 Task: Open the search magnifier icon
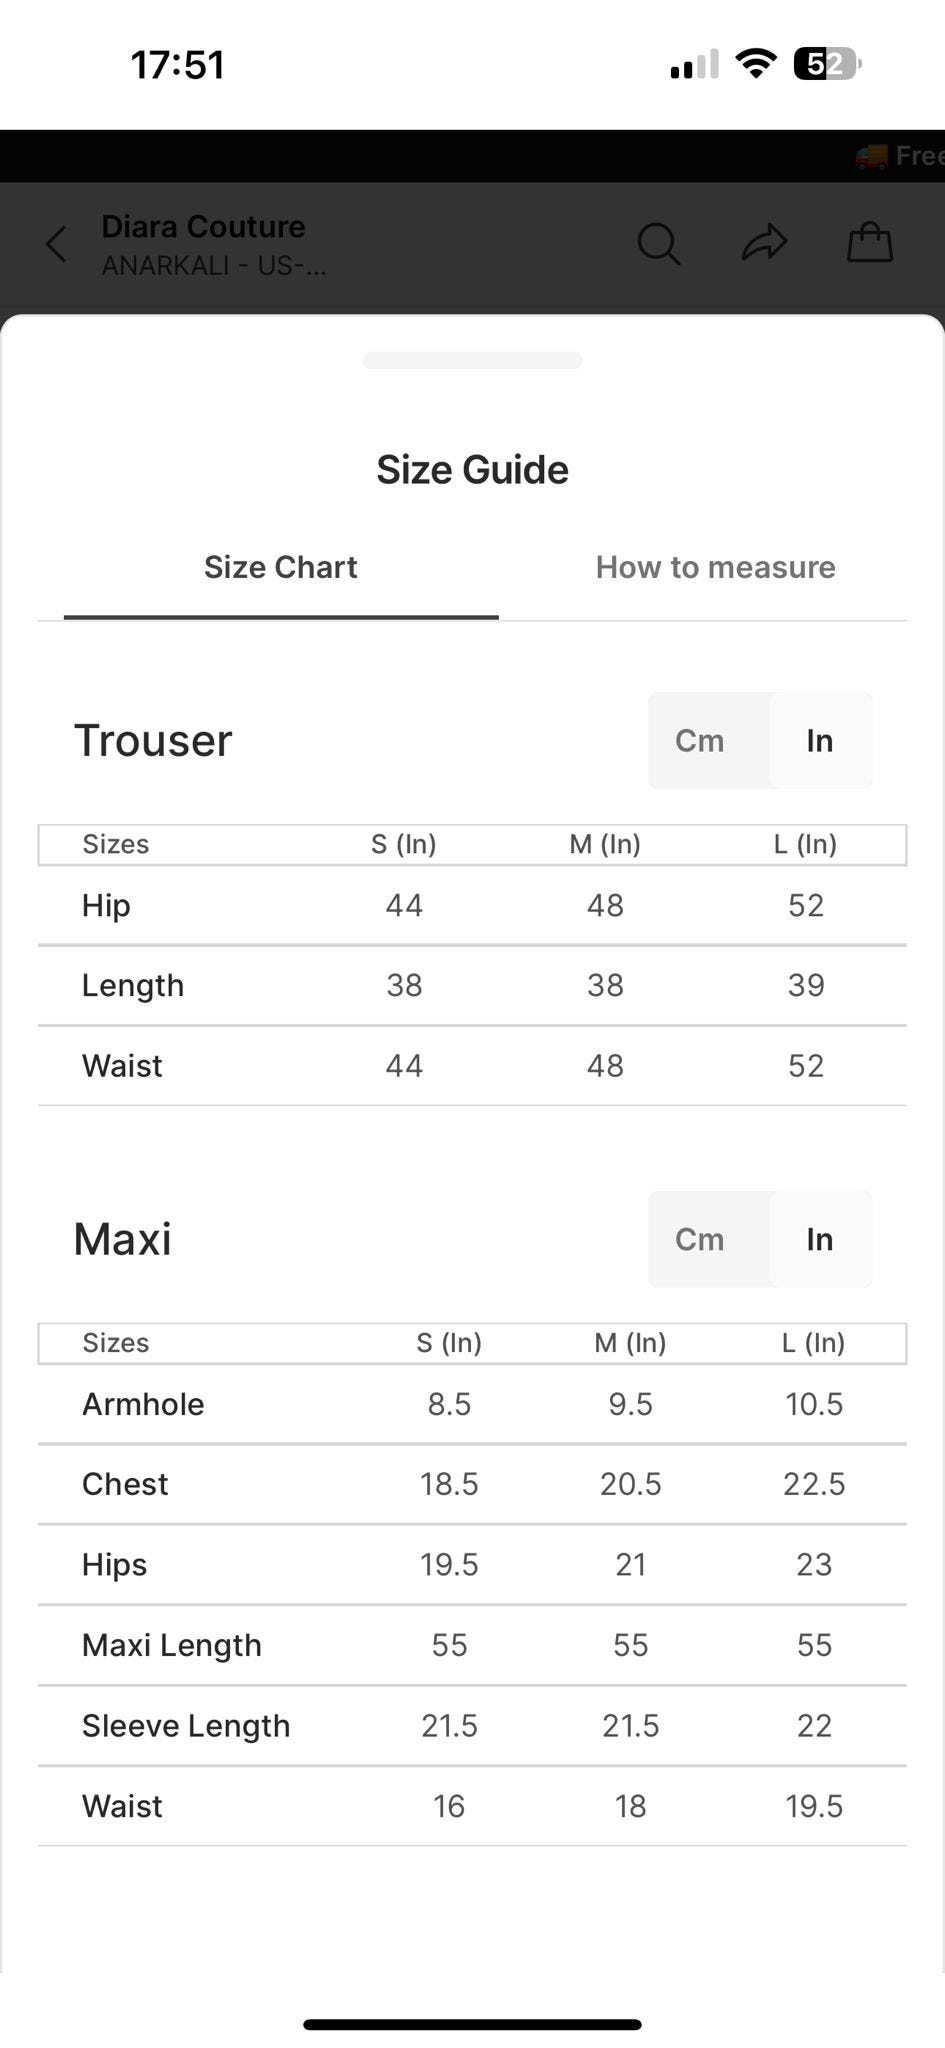coord(658,243)
